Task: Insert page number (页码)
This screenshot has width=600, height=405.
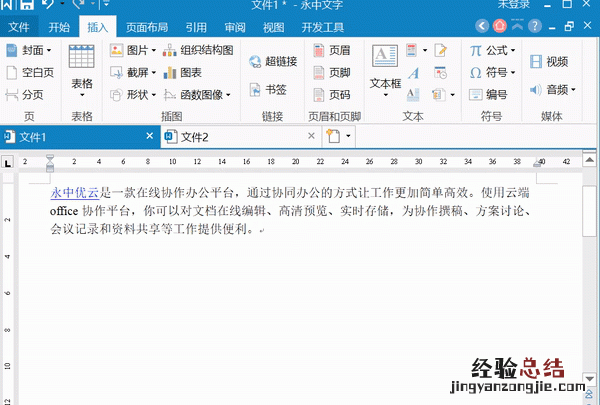Action: [x=331, y=95]
